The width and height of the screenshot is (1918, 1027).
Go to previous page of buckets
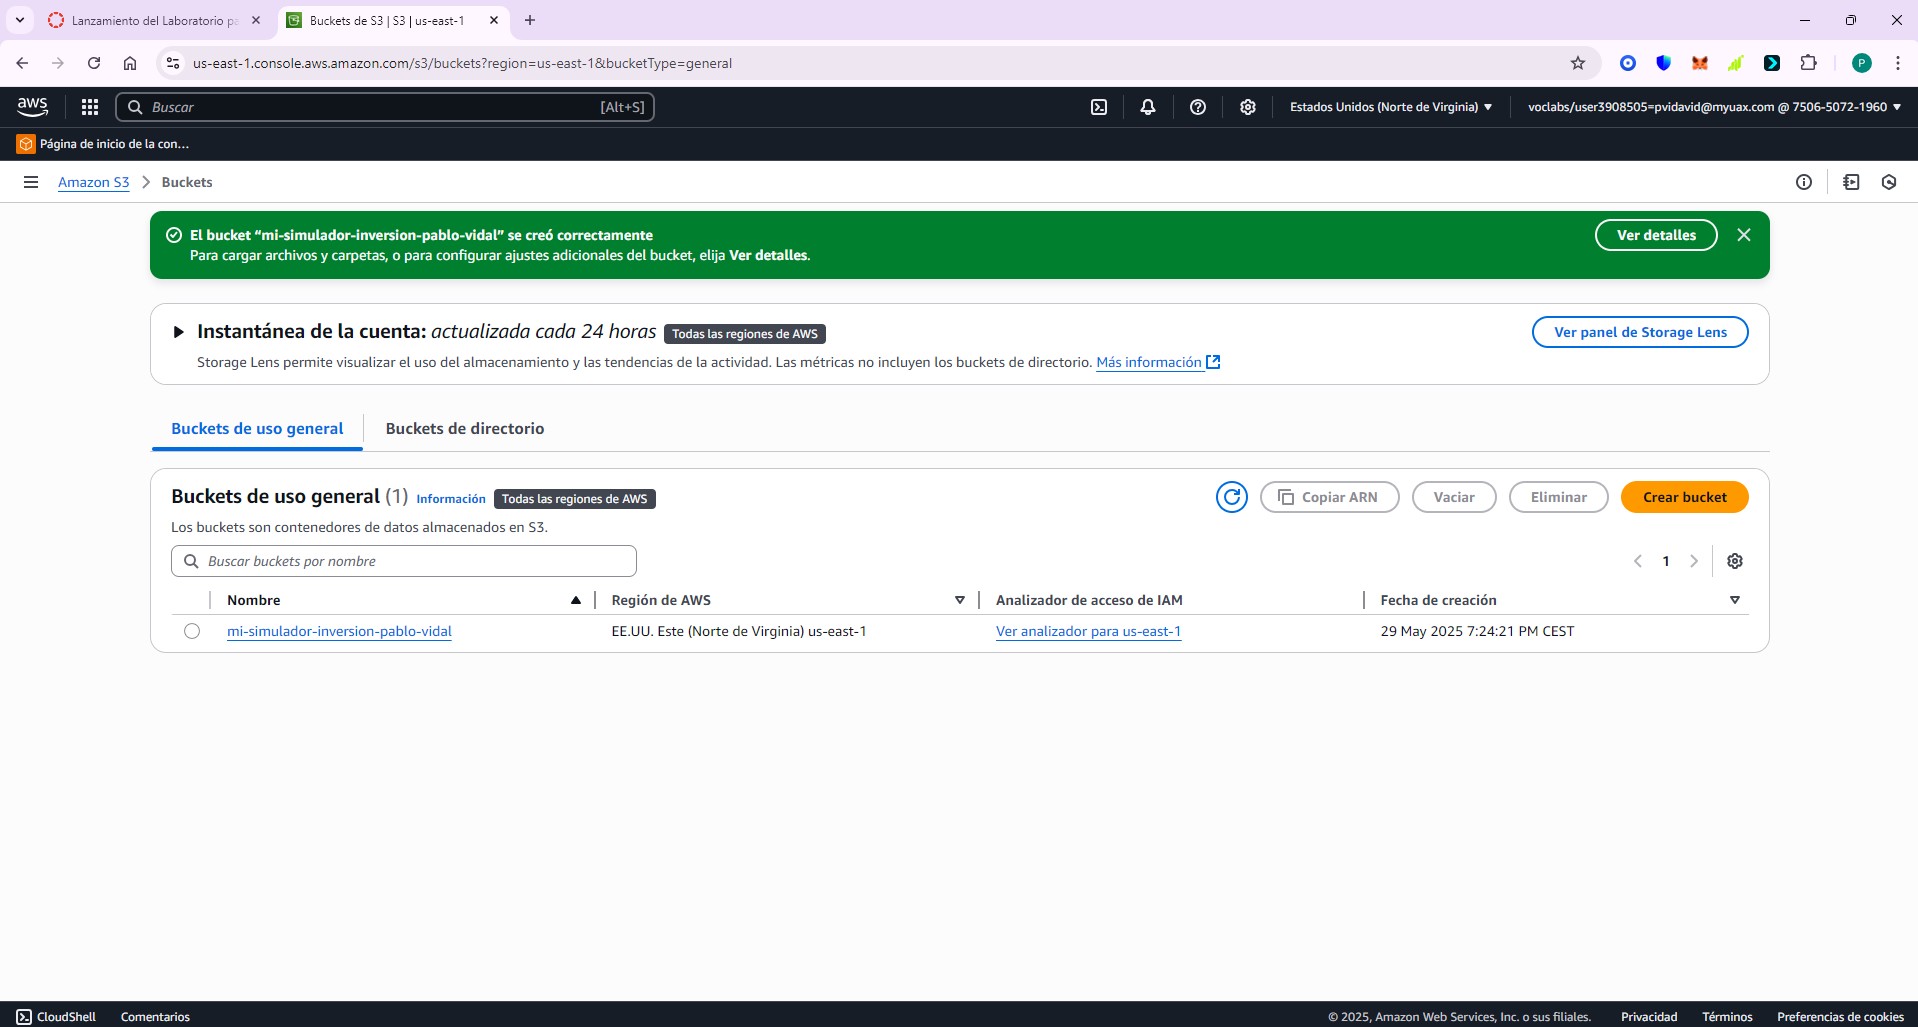point(1638,561)
